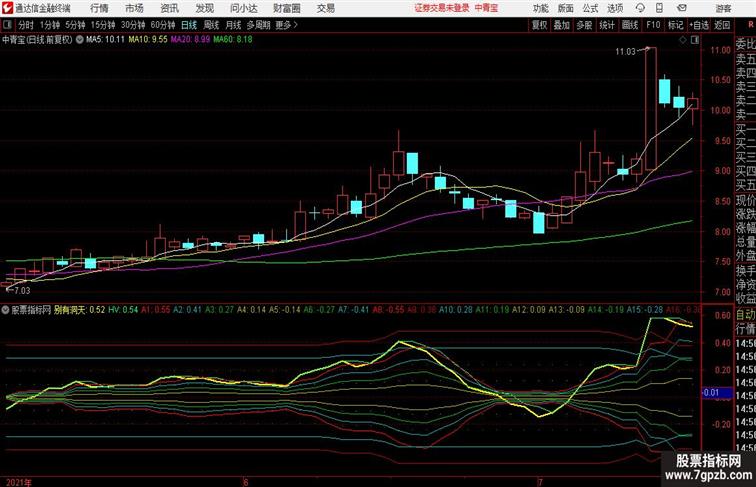This screenshot has height=487, width=756.
Task: Click the 复权 toolbar button
Action: [x=540, y=25]
